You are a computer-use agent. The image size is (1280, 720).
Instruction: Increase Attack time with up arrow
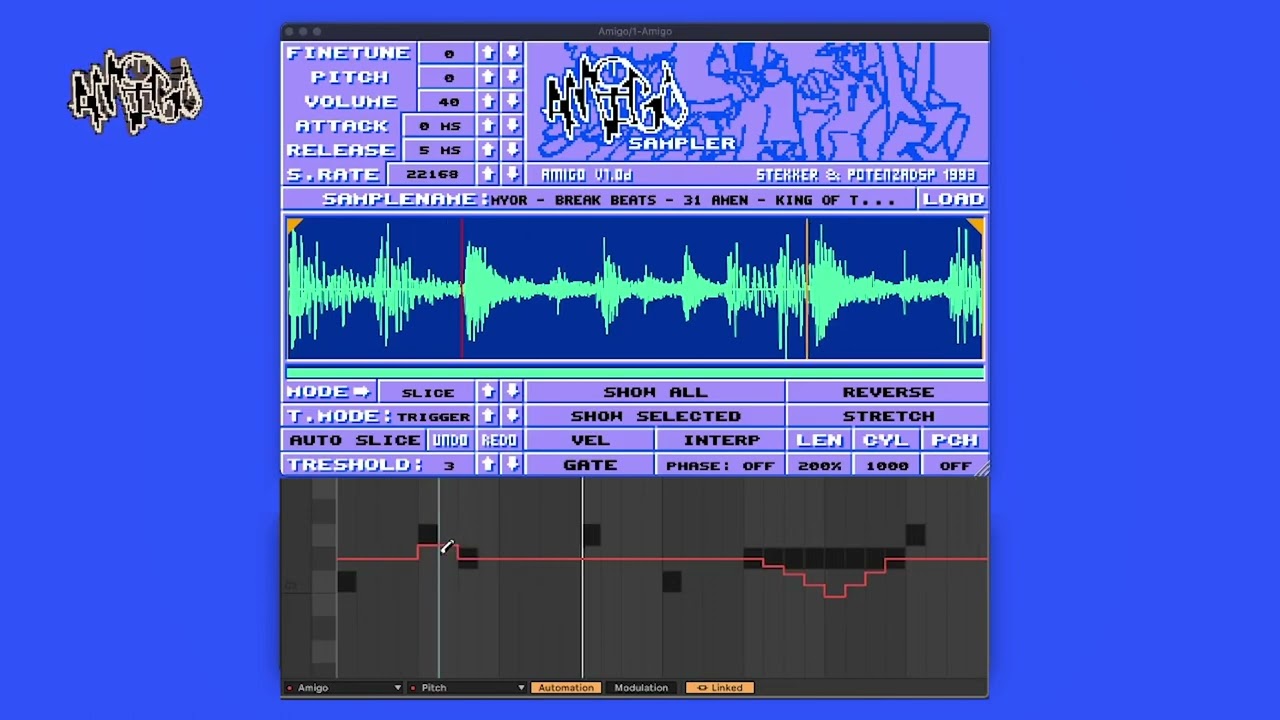click(488, 125)
